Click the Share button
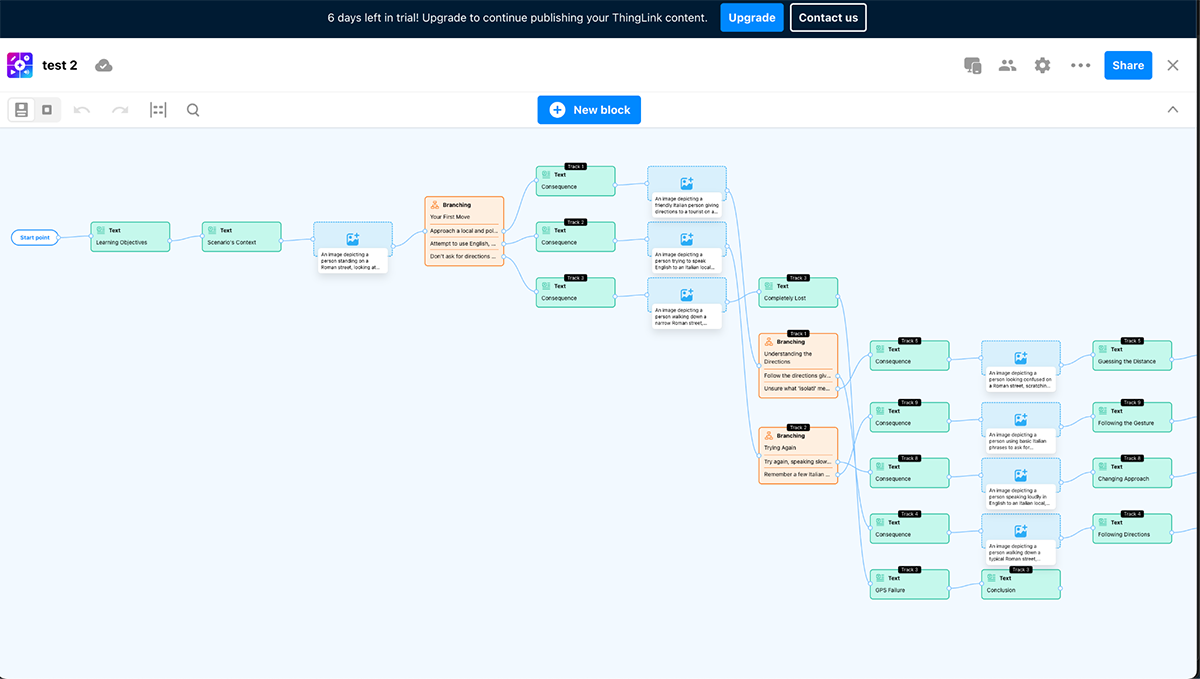1200x679 pixels. coord(1127,65)
